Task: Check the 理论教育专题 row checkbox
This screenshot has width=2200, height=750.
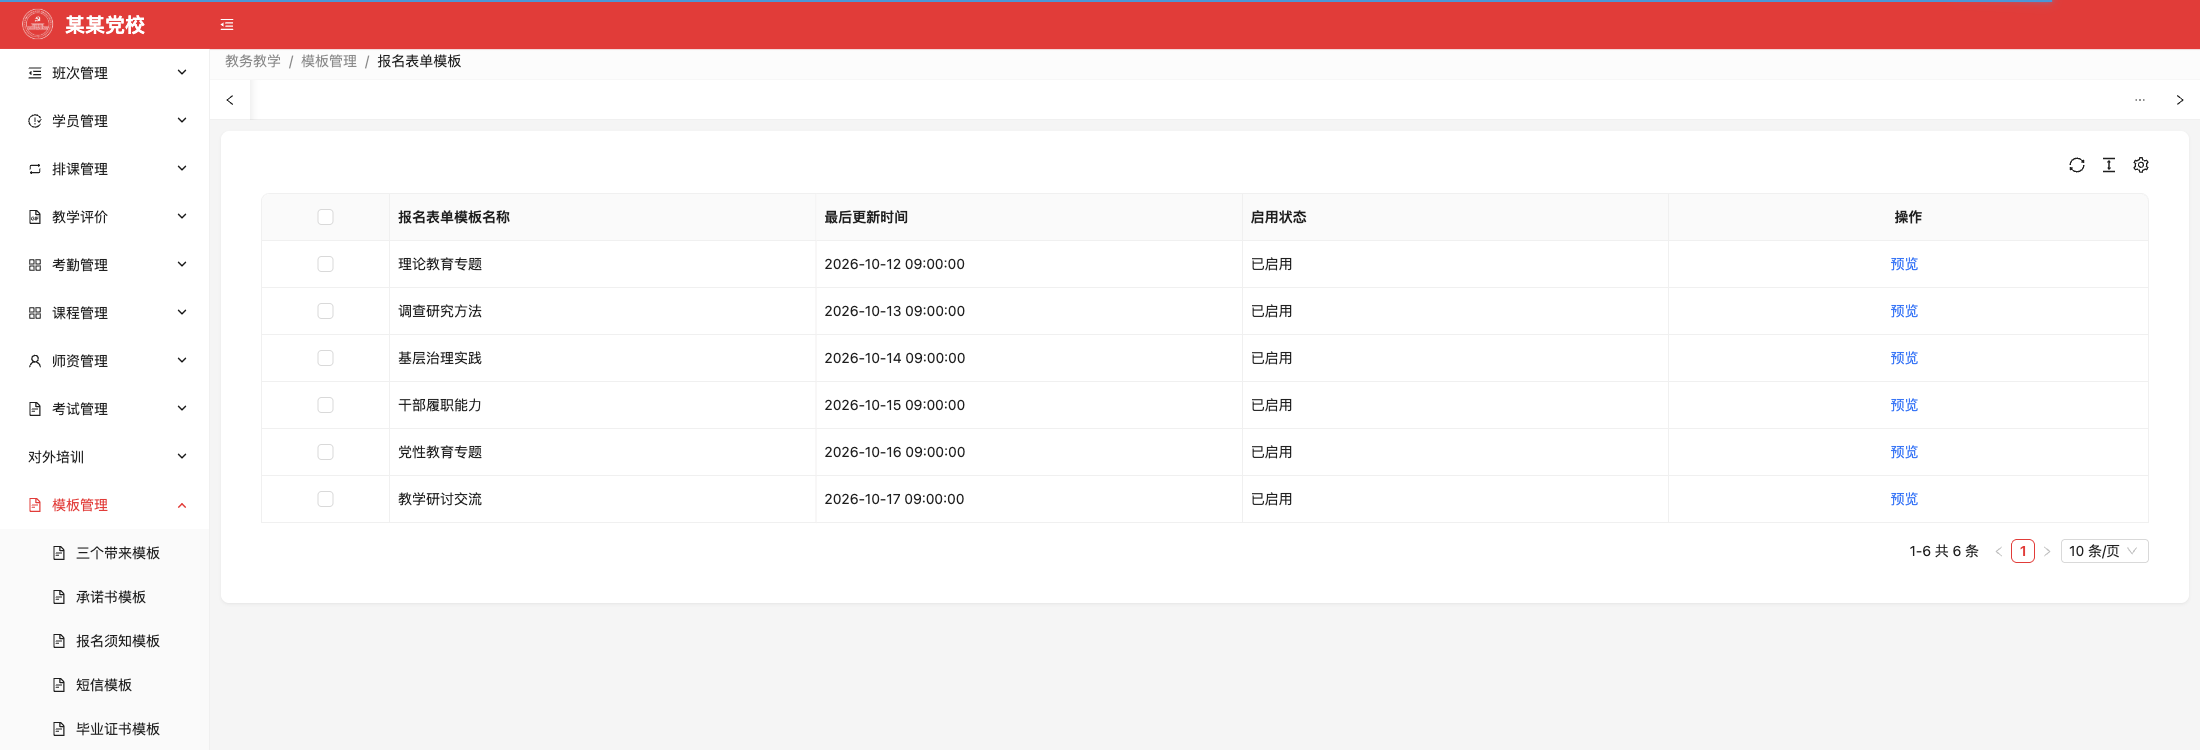Action: (x=325, y=264)
